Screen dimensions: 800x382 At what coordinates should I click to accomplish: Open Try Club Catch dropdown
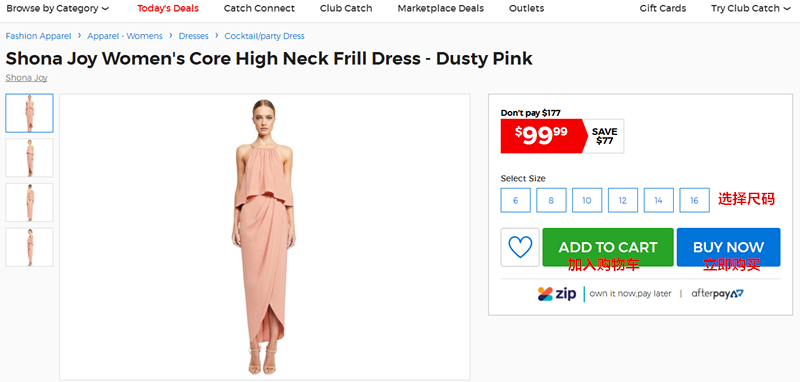coord(751,8)
